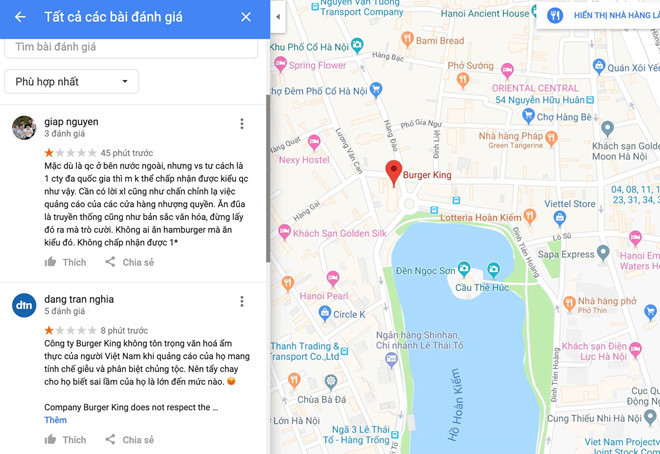The height and width of the screenshot is (454, 660).
Task: Click the reviews panel scrollbar
Action: point(268,179)
